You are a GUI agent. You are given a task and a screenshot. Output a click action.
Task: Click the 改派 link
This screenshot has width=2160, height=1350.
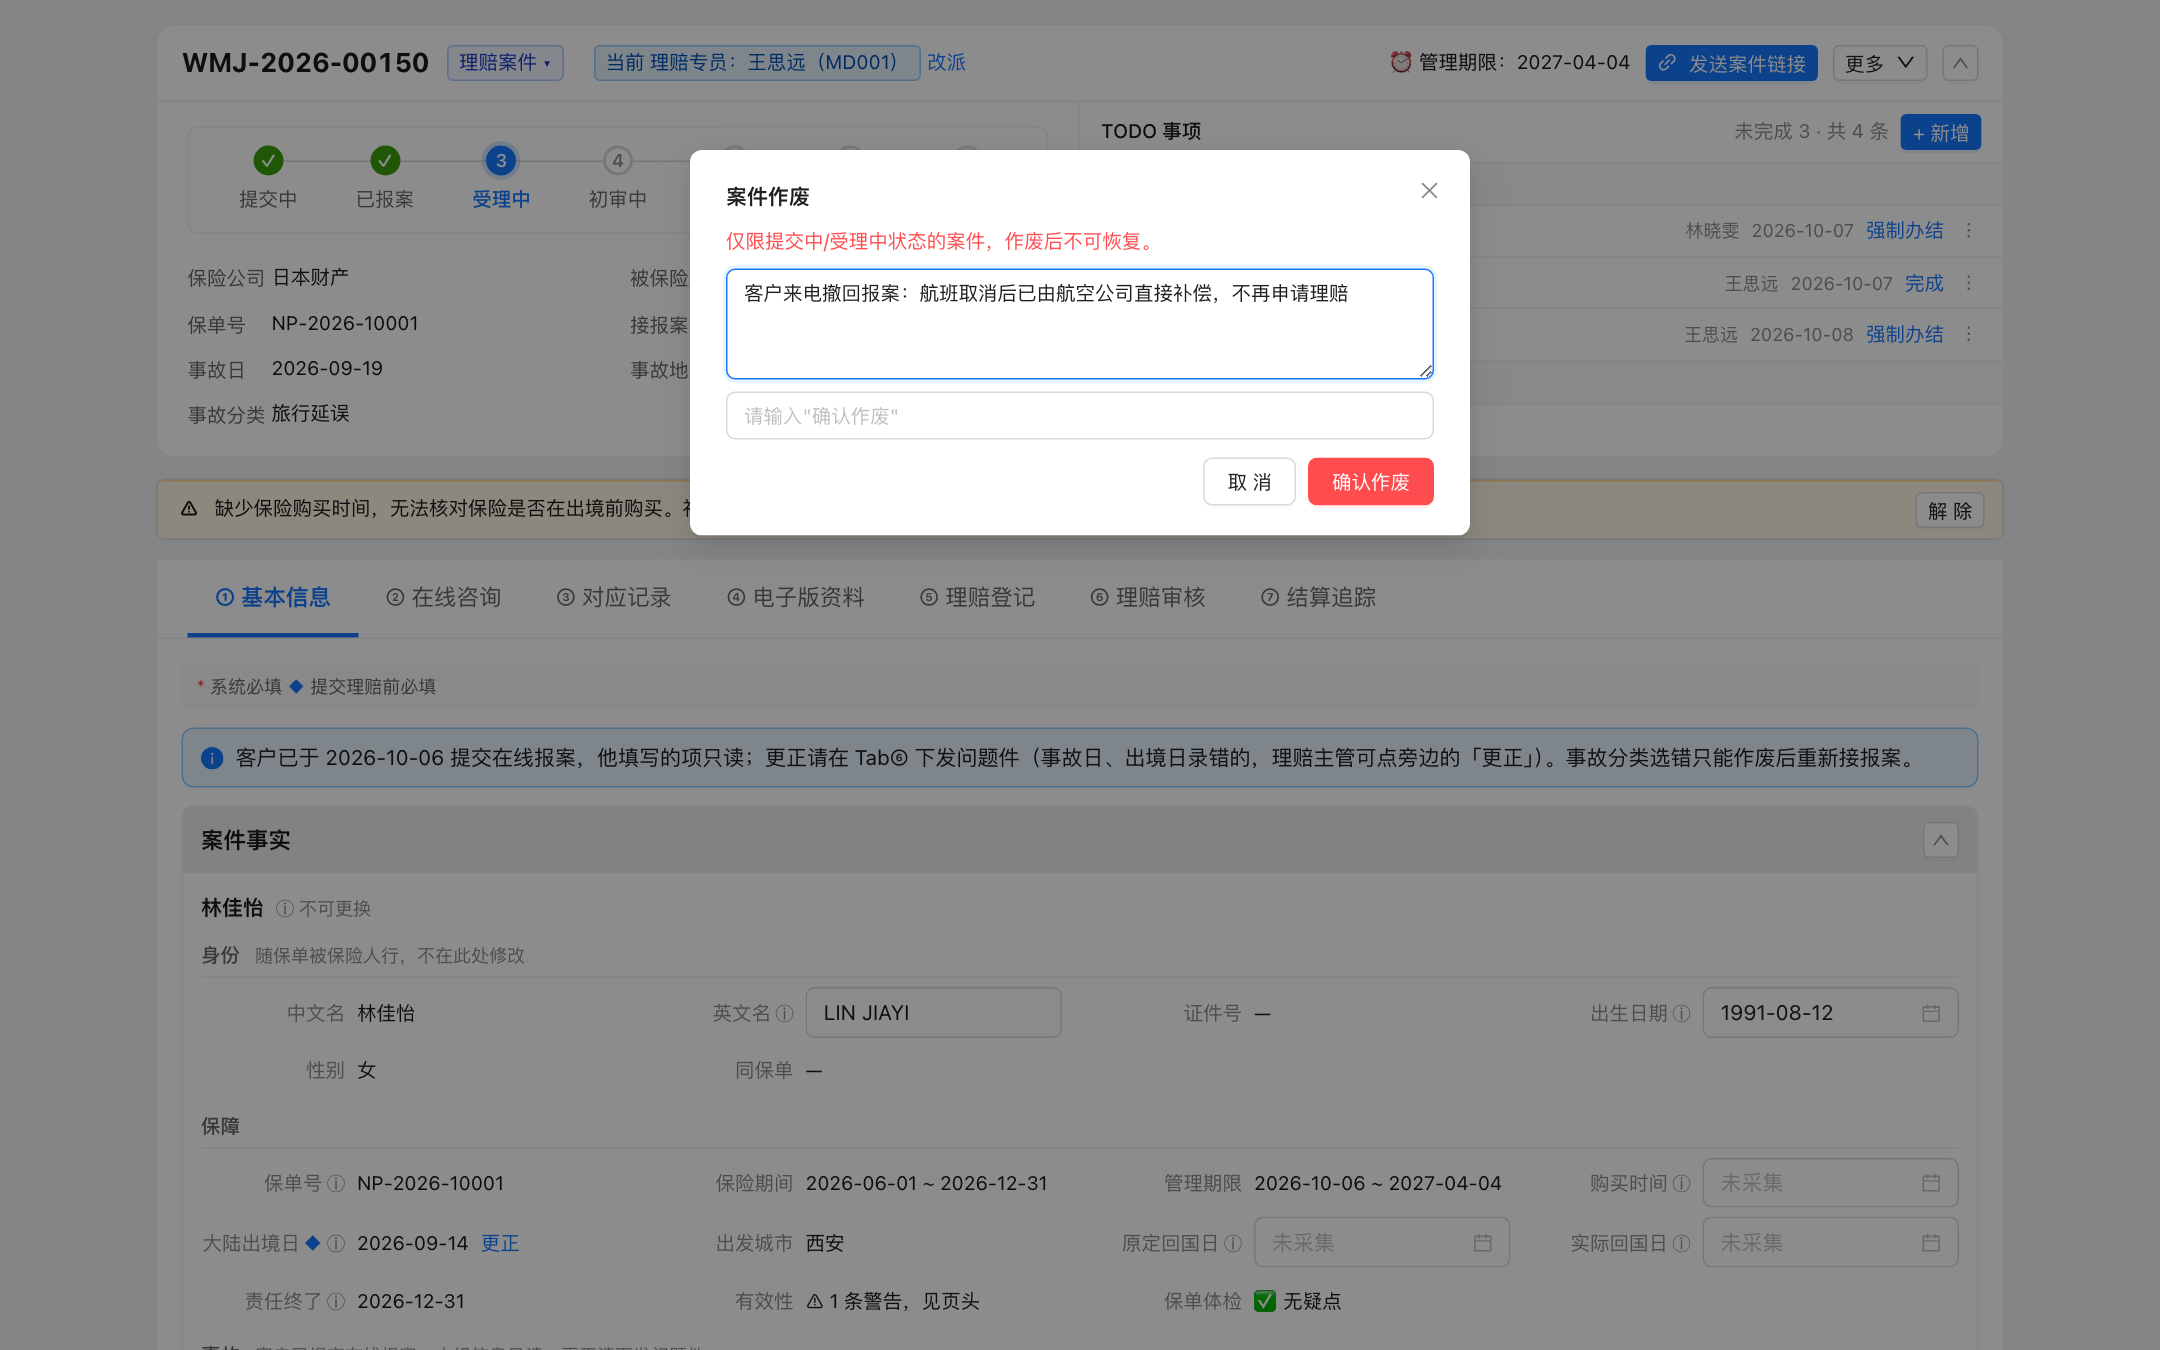(x=946, y=63)
